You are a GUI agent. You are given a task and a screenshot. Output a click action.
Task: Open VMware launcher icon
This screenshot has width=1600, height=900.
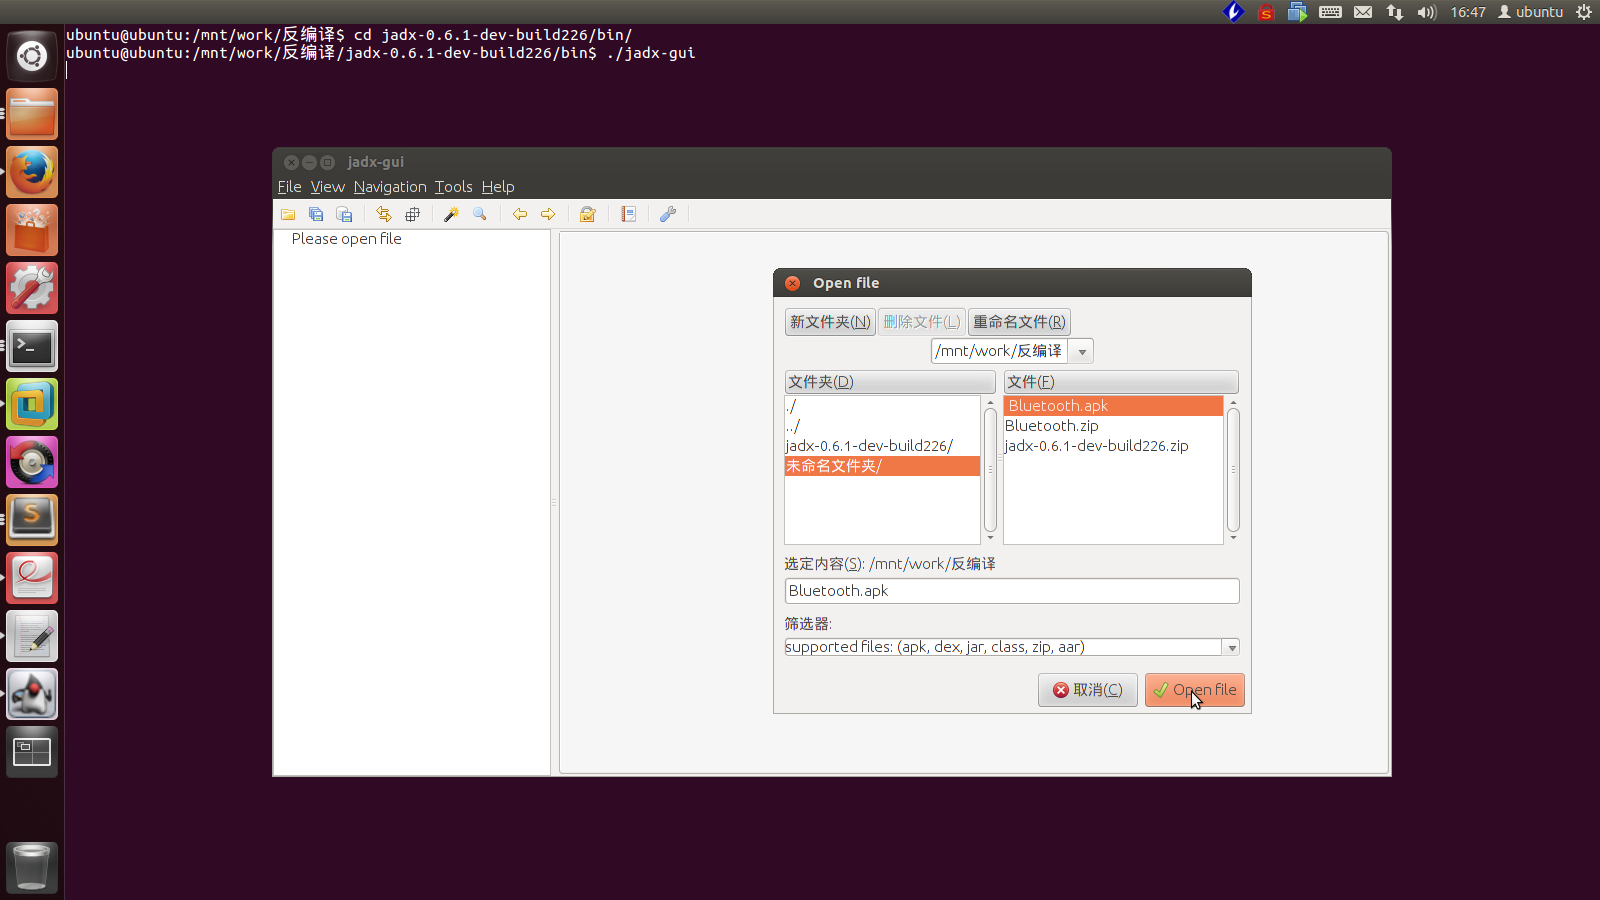[32, 404]
